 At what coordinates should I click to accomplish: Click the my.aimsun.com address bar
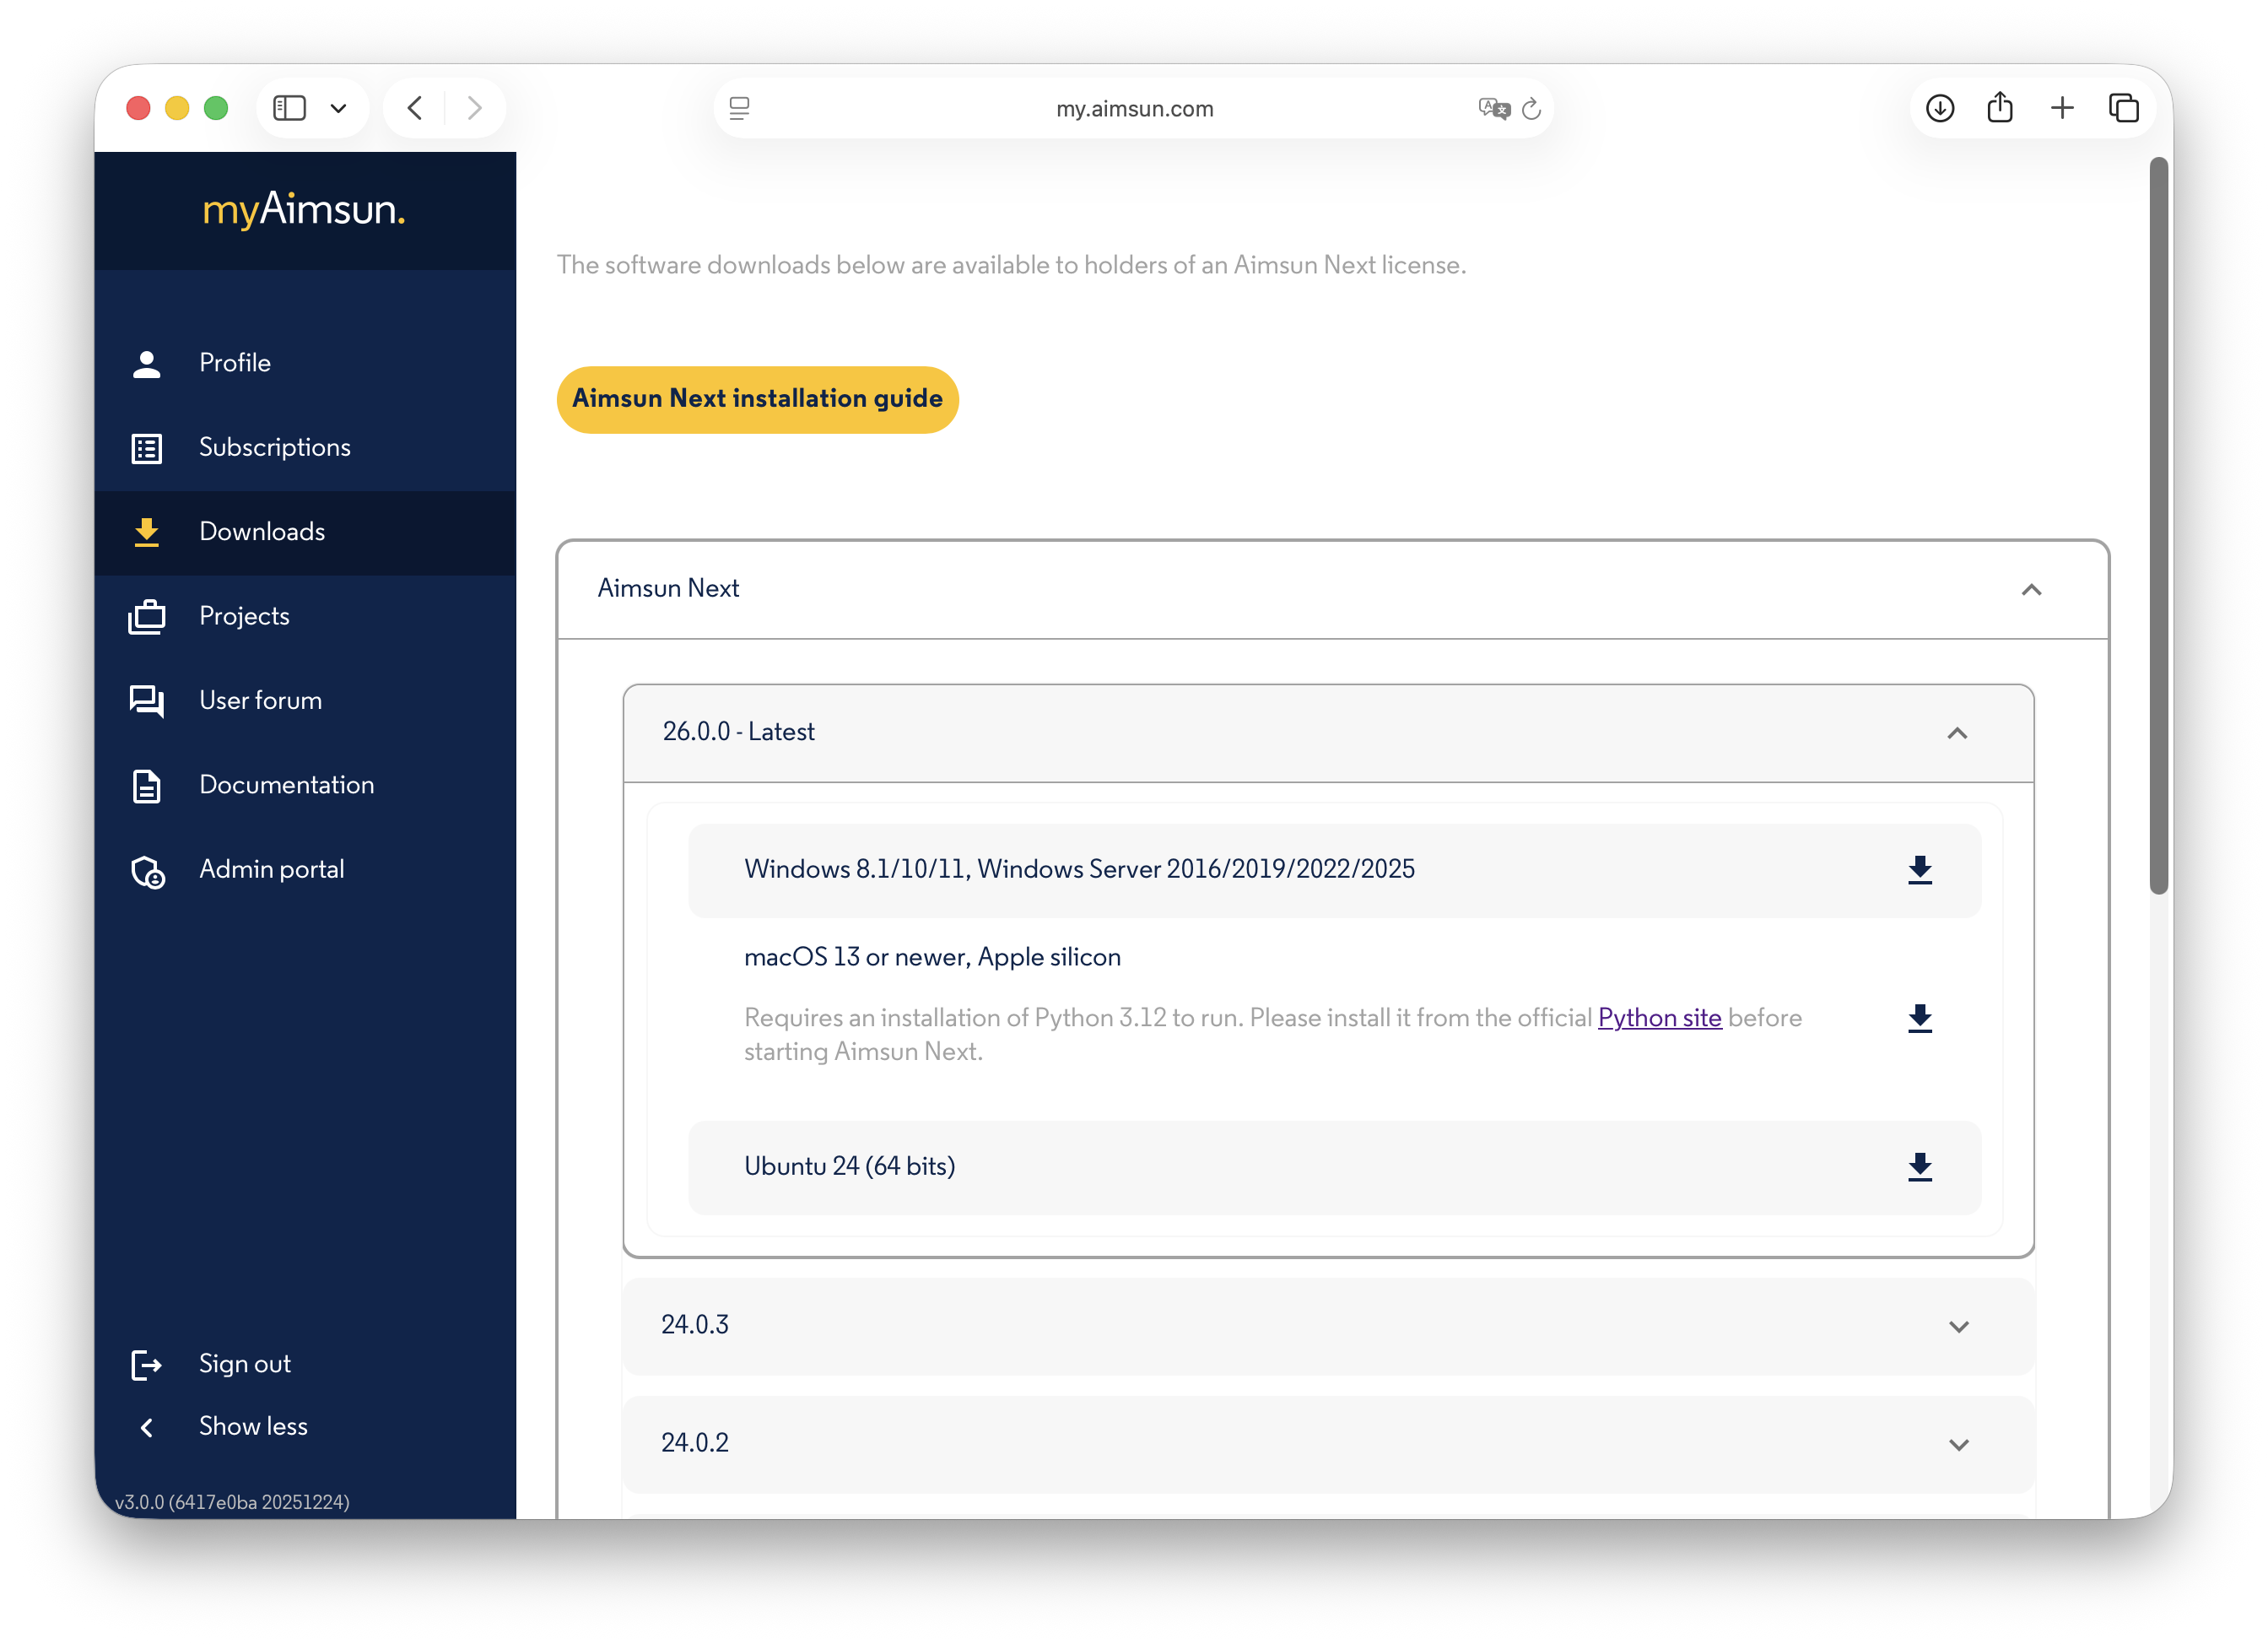(1134, 108)
